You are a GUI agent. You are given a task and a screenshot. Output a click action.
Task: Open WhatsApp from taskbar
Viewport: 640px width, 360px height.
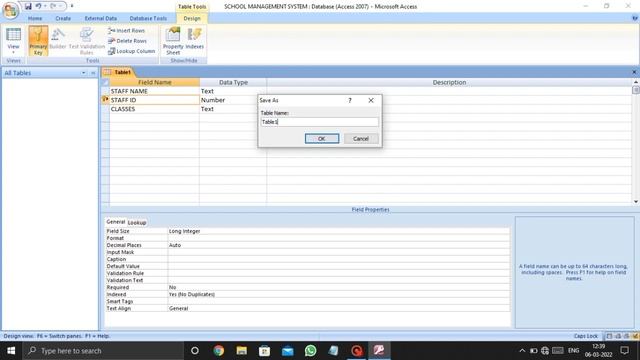[311, 351]
